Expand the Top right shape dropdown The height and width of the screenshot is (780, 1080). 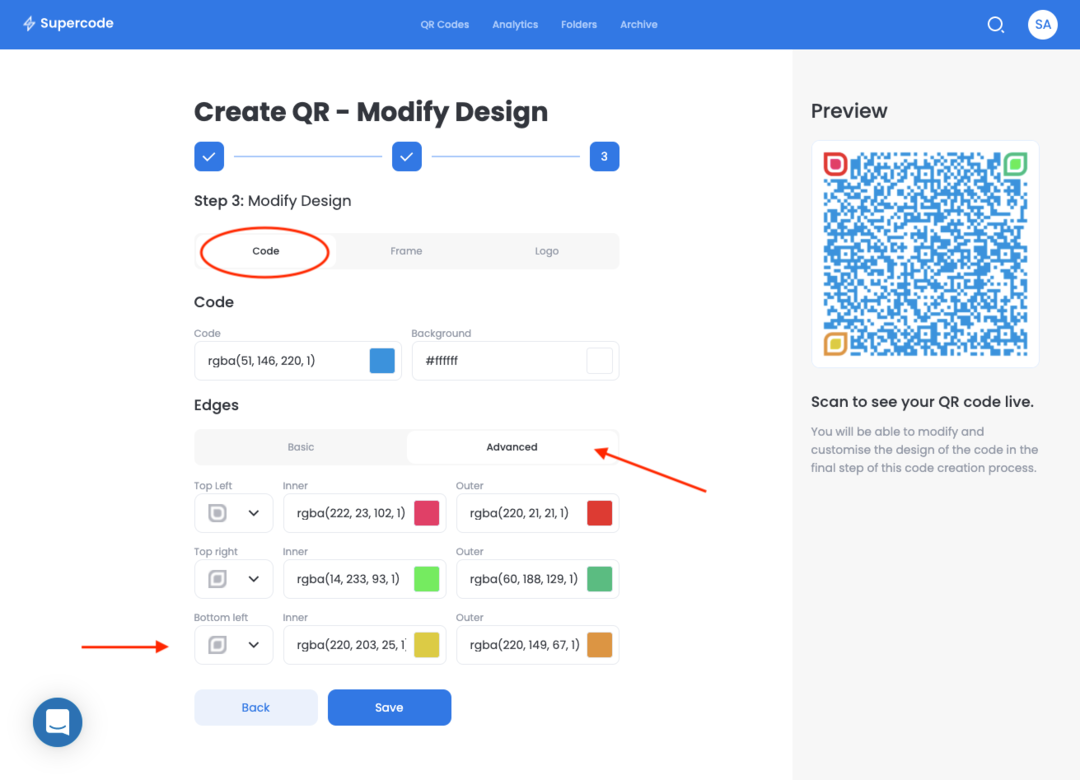pyautogui.click(x=253, y=579)
